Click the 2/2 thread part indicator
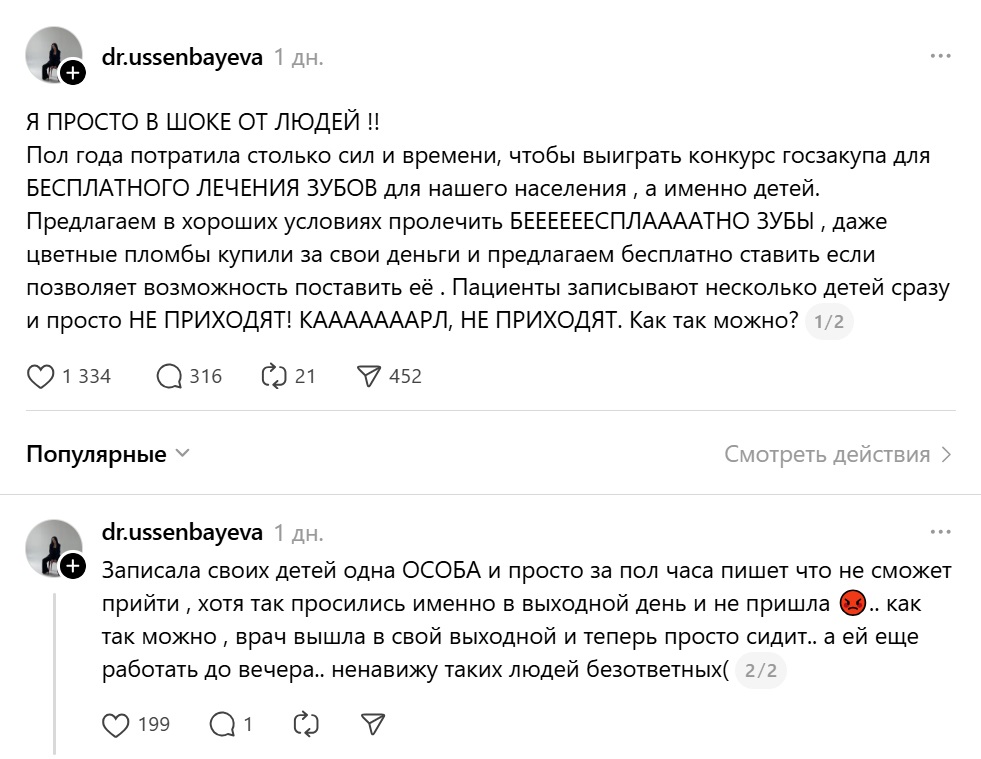Image resolution: width=981 pixels, height=759 pixels. pos(761,672)
